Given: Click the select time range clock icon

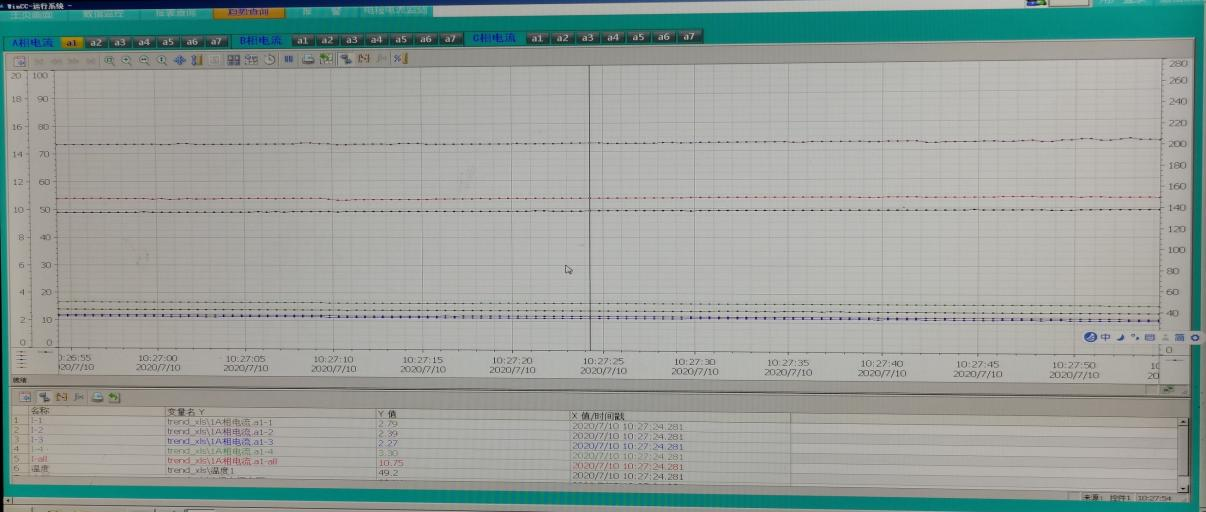Looking at the screenshot, I should (x=269, y=60).
